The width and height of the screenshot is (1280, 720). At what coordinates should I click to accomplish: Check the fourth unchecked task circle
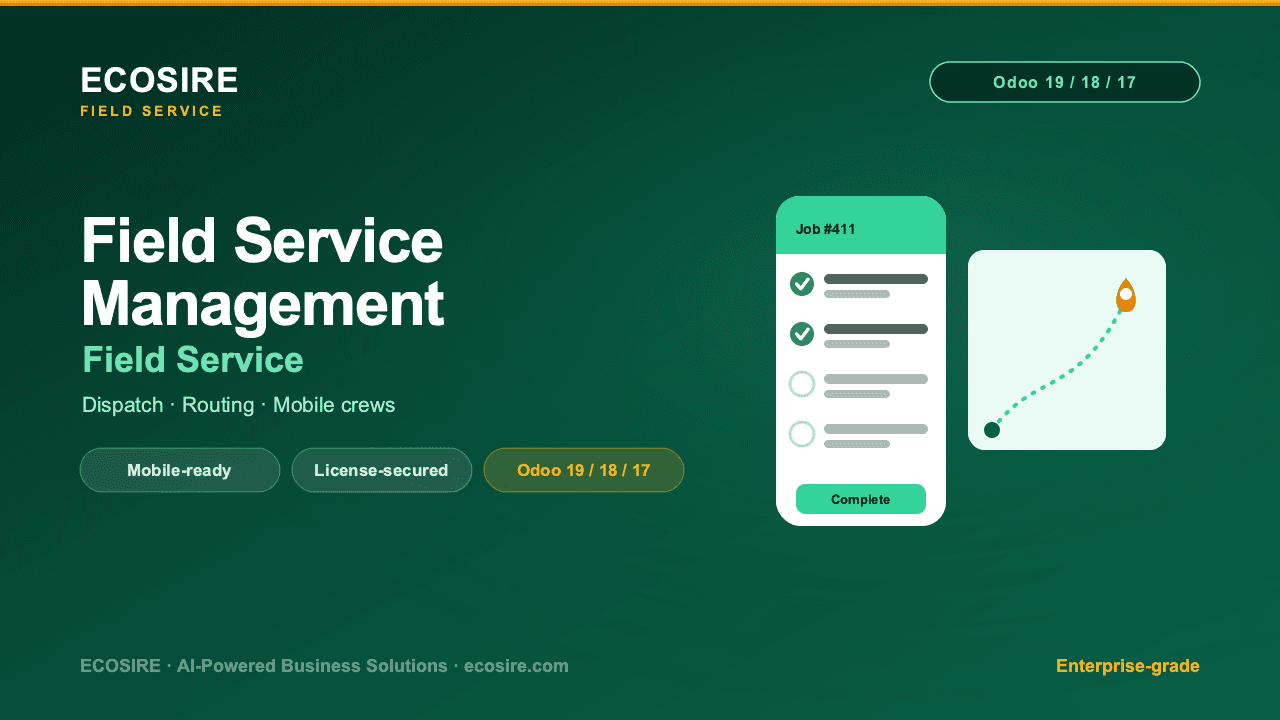tap(802, 434)
